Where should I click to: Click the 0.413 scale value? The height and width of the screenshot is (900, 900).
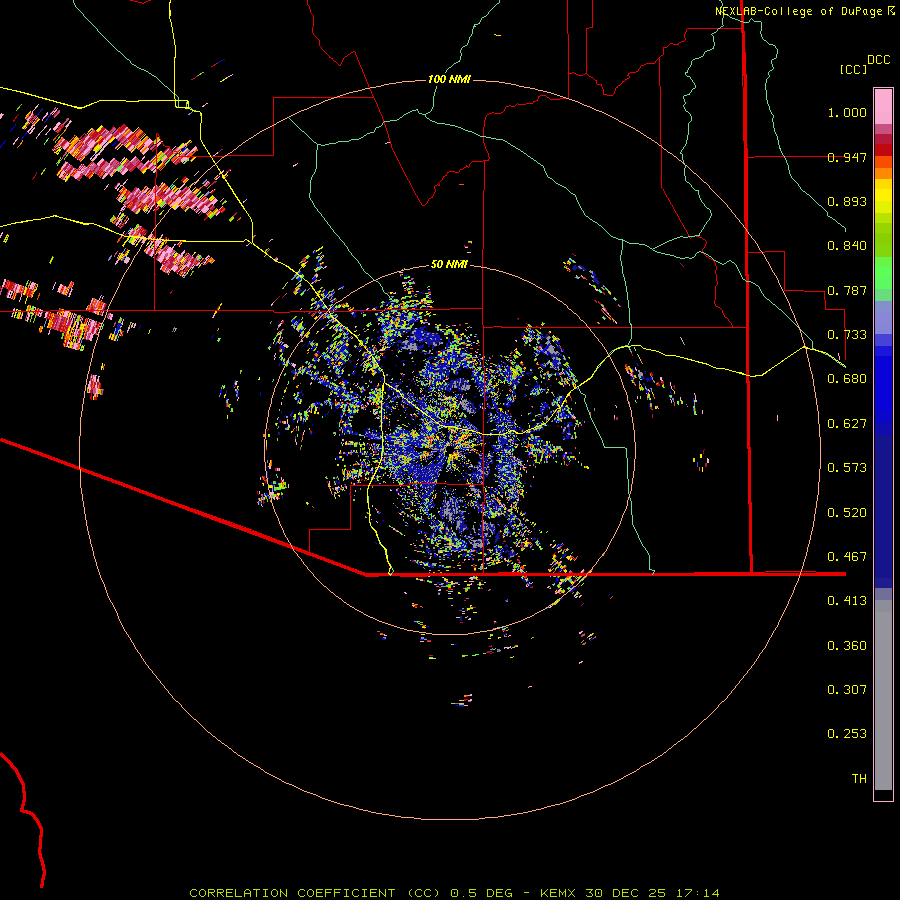point(847,601)
